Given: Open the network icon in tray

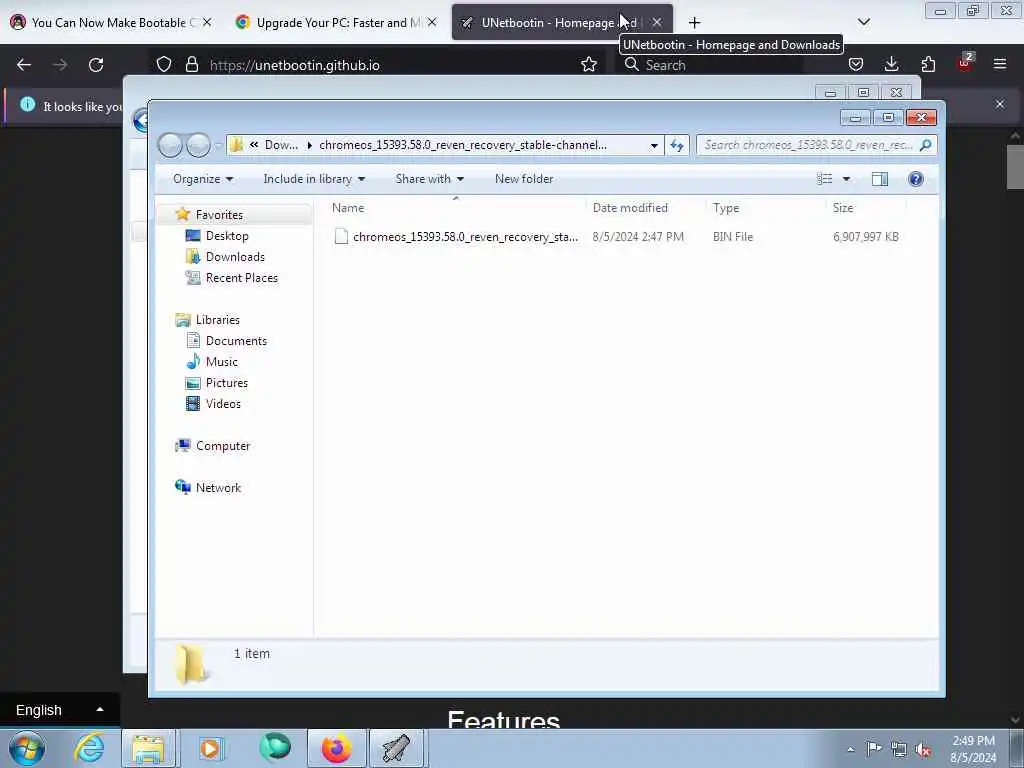Looking at the screenshot, I should 899,749.
